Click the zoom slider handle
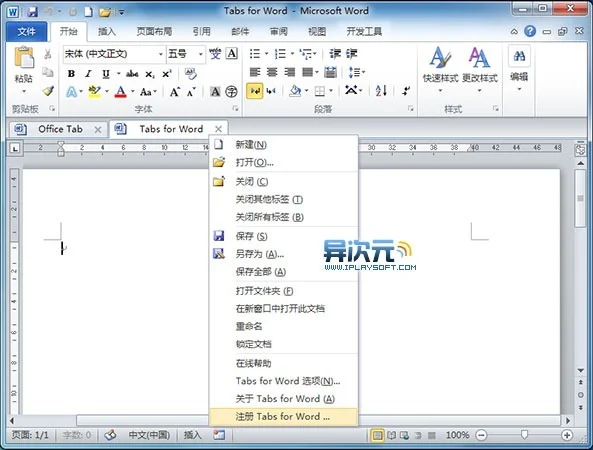 click(524, 435)
